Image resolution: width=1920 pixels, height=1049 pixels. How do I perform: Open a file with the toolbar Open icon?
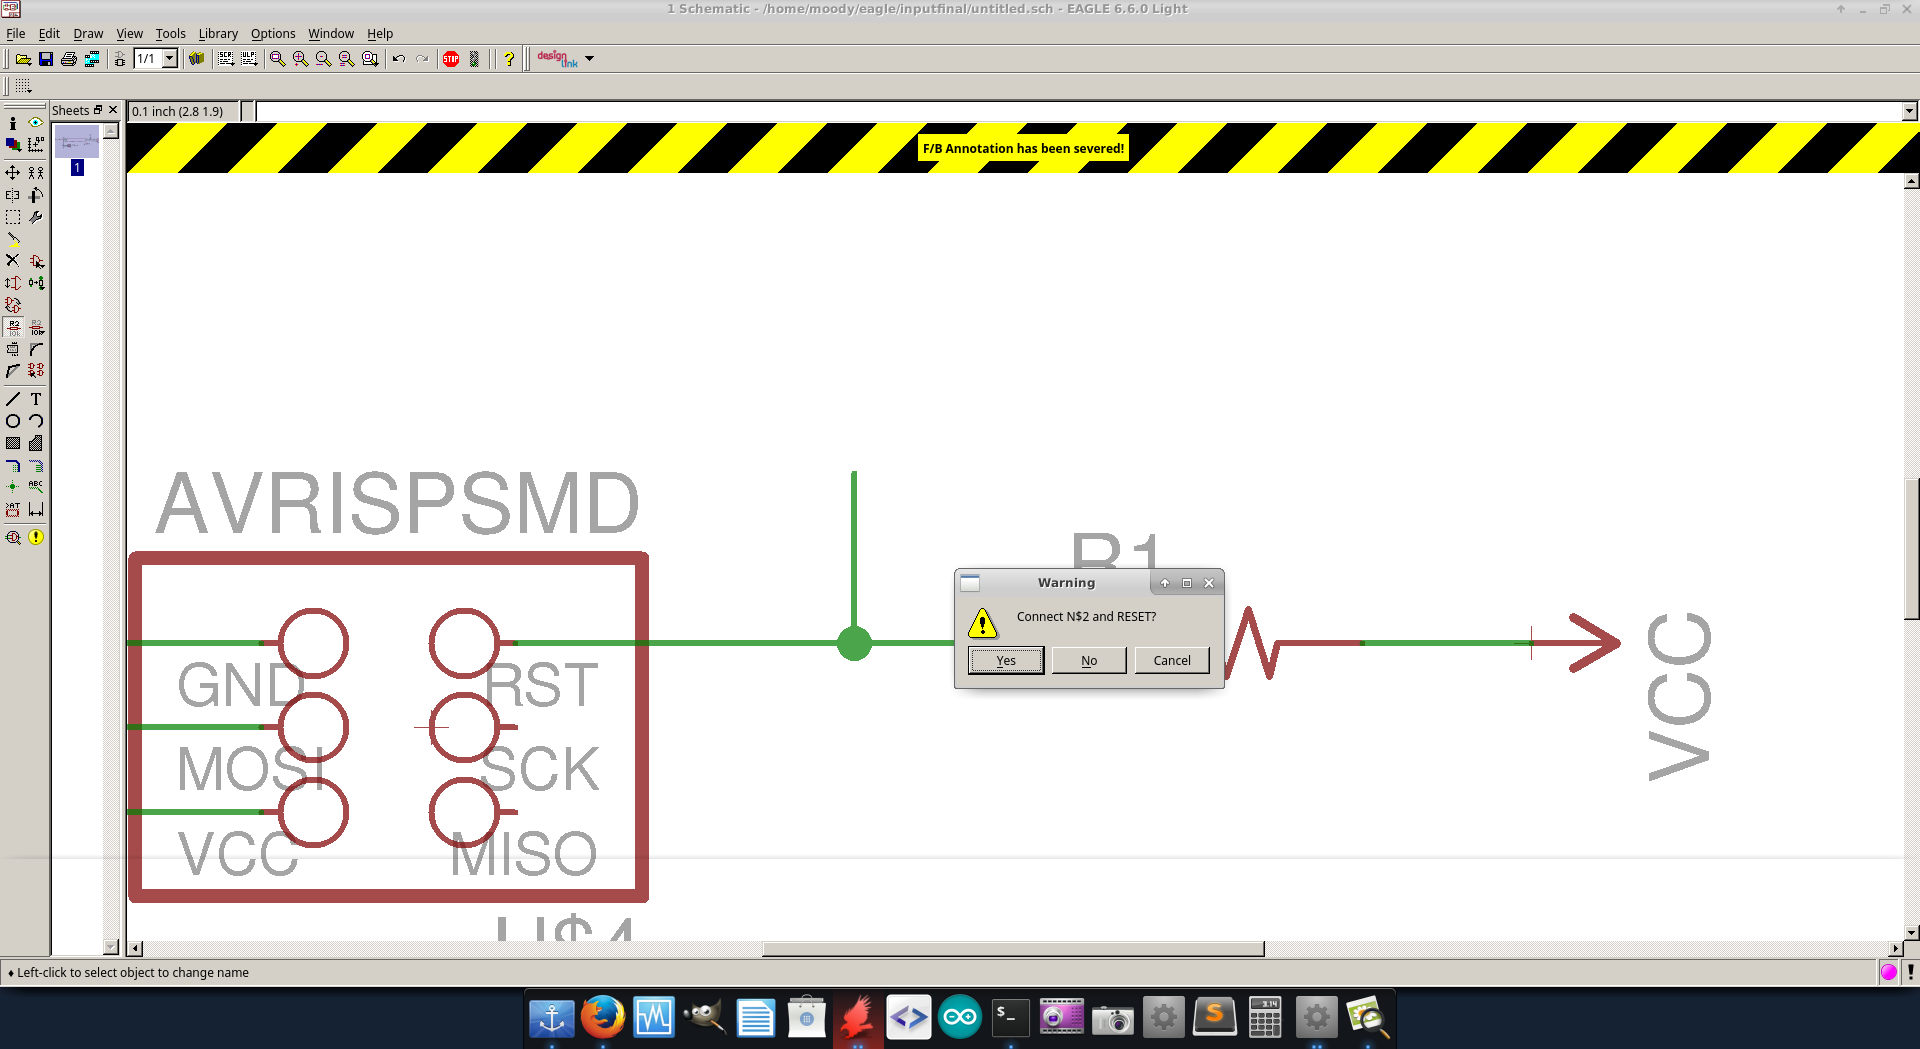pyautogui.click(x=23, y=59)
